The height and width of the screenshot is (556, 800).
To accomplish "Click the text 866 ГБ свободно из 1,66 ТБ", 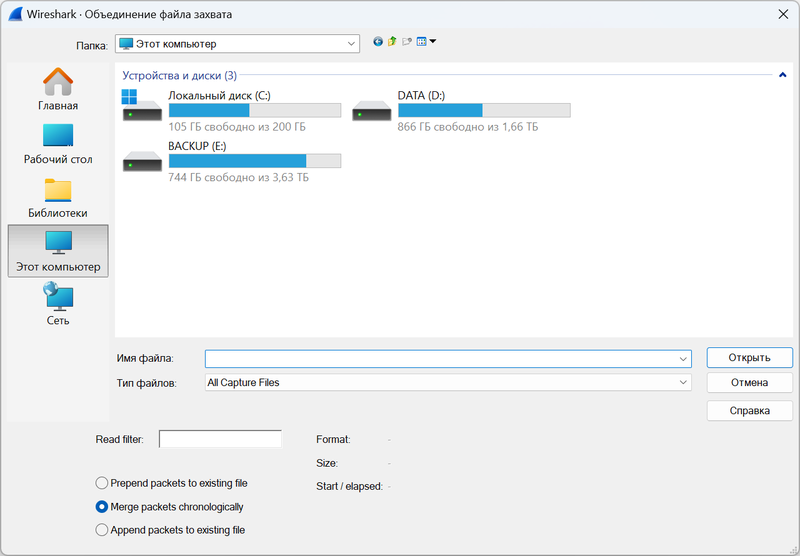I will (467, 127).
